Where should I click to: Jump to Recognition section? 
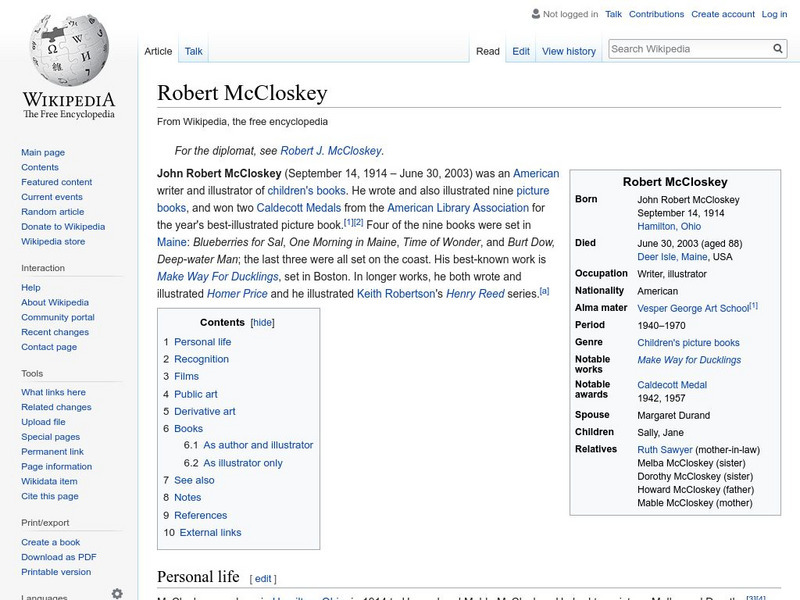pyautogui.click(x=202, y=359)
